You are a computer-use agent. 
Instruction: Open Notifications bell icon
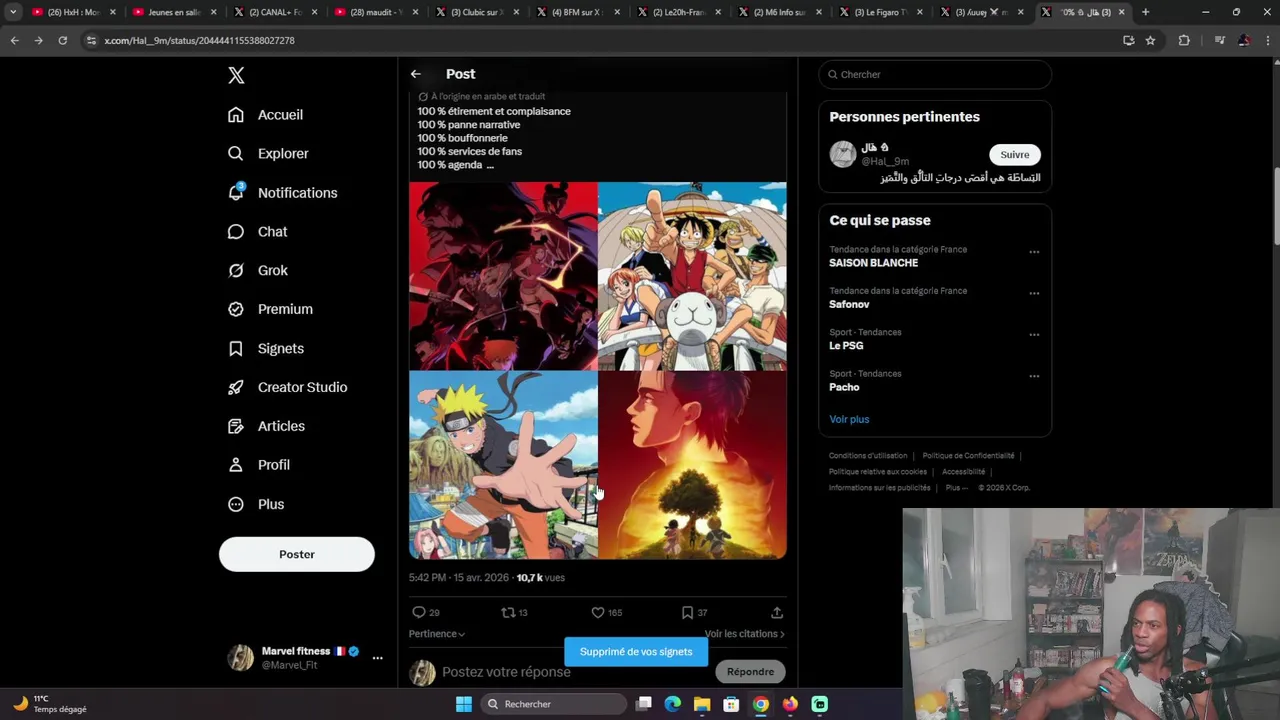pyautogui.click(x=236, y=192)
